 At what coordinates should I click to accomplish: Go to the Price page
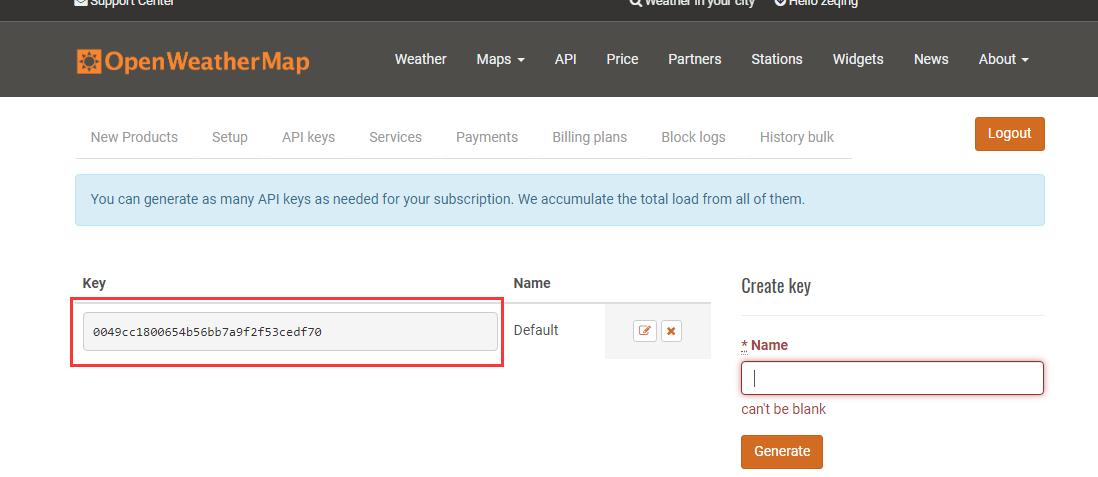(623, 60)
